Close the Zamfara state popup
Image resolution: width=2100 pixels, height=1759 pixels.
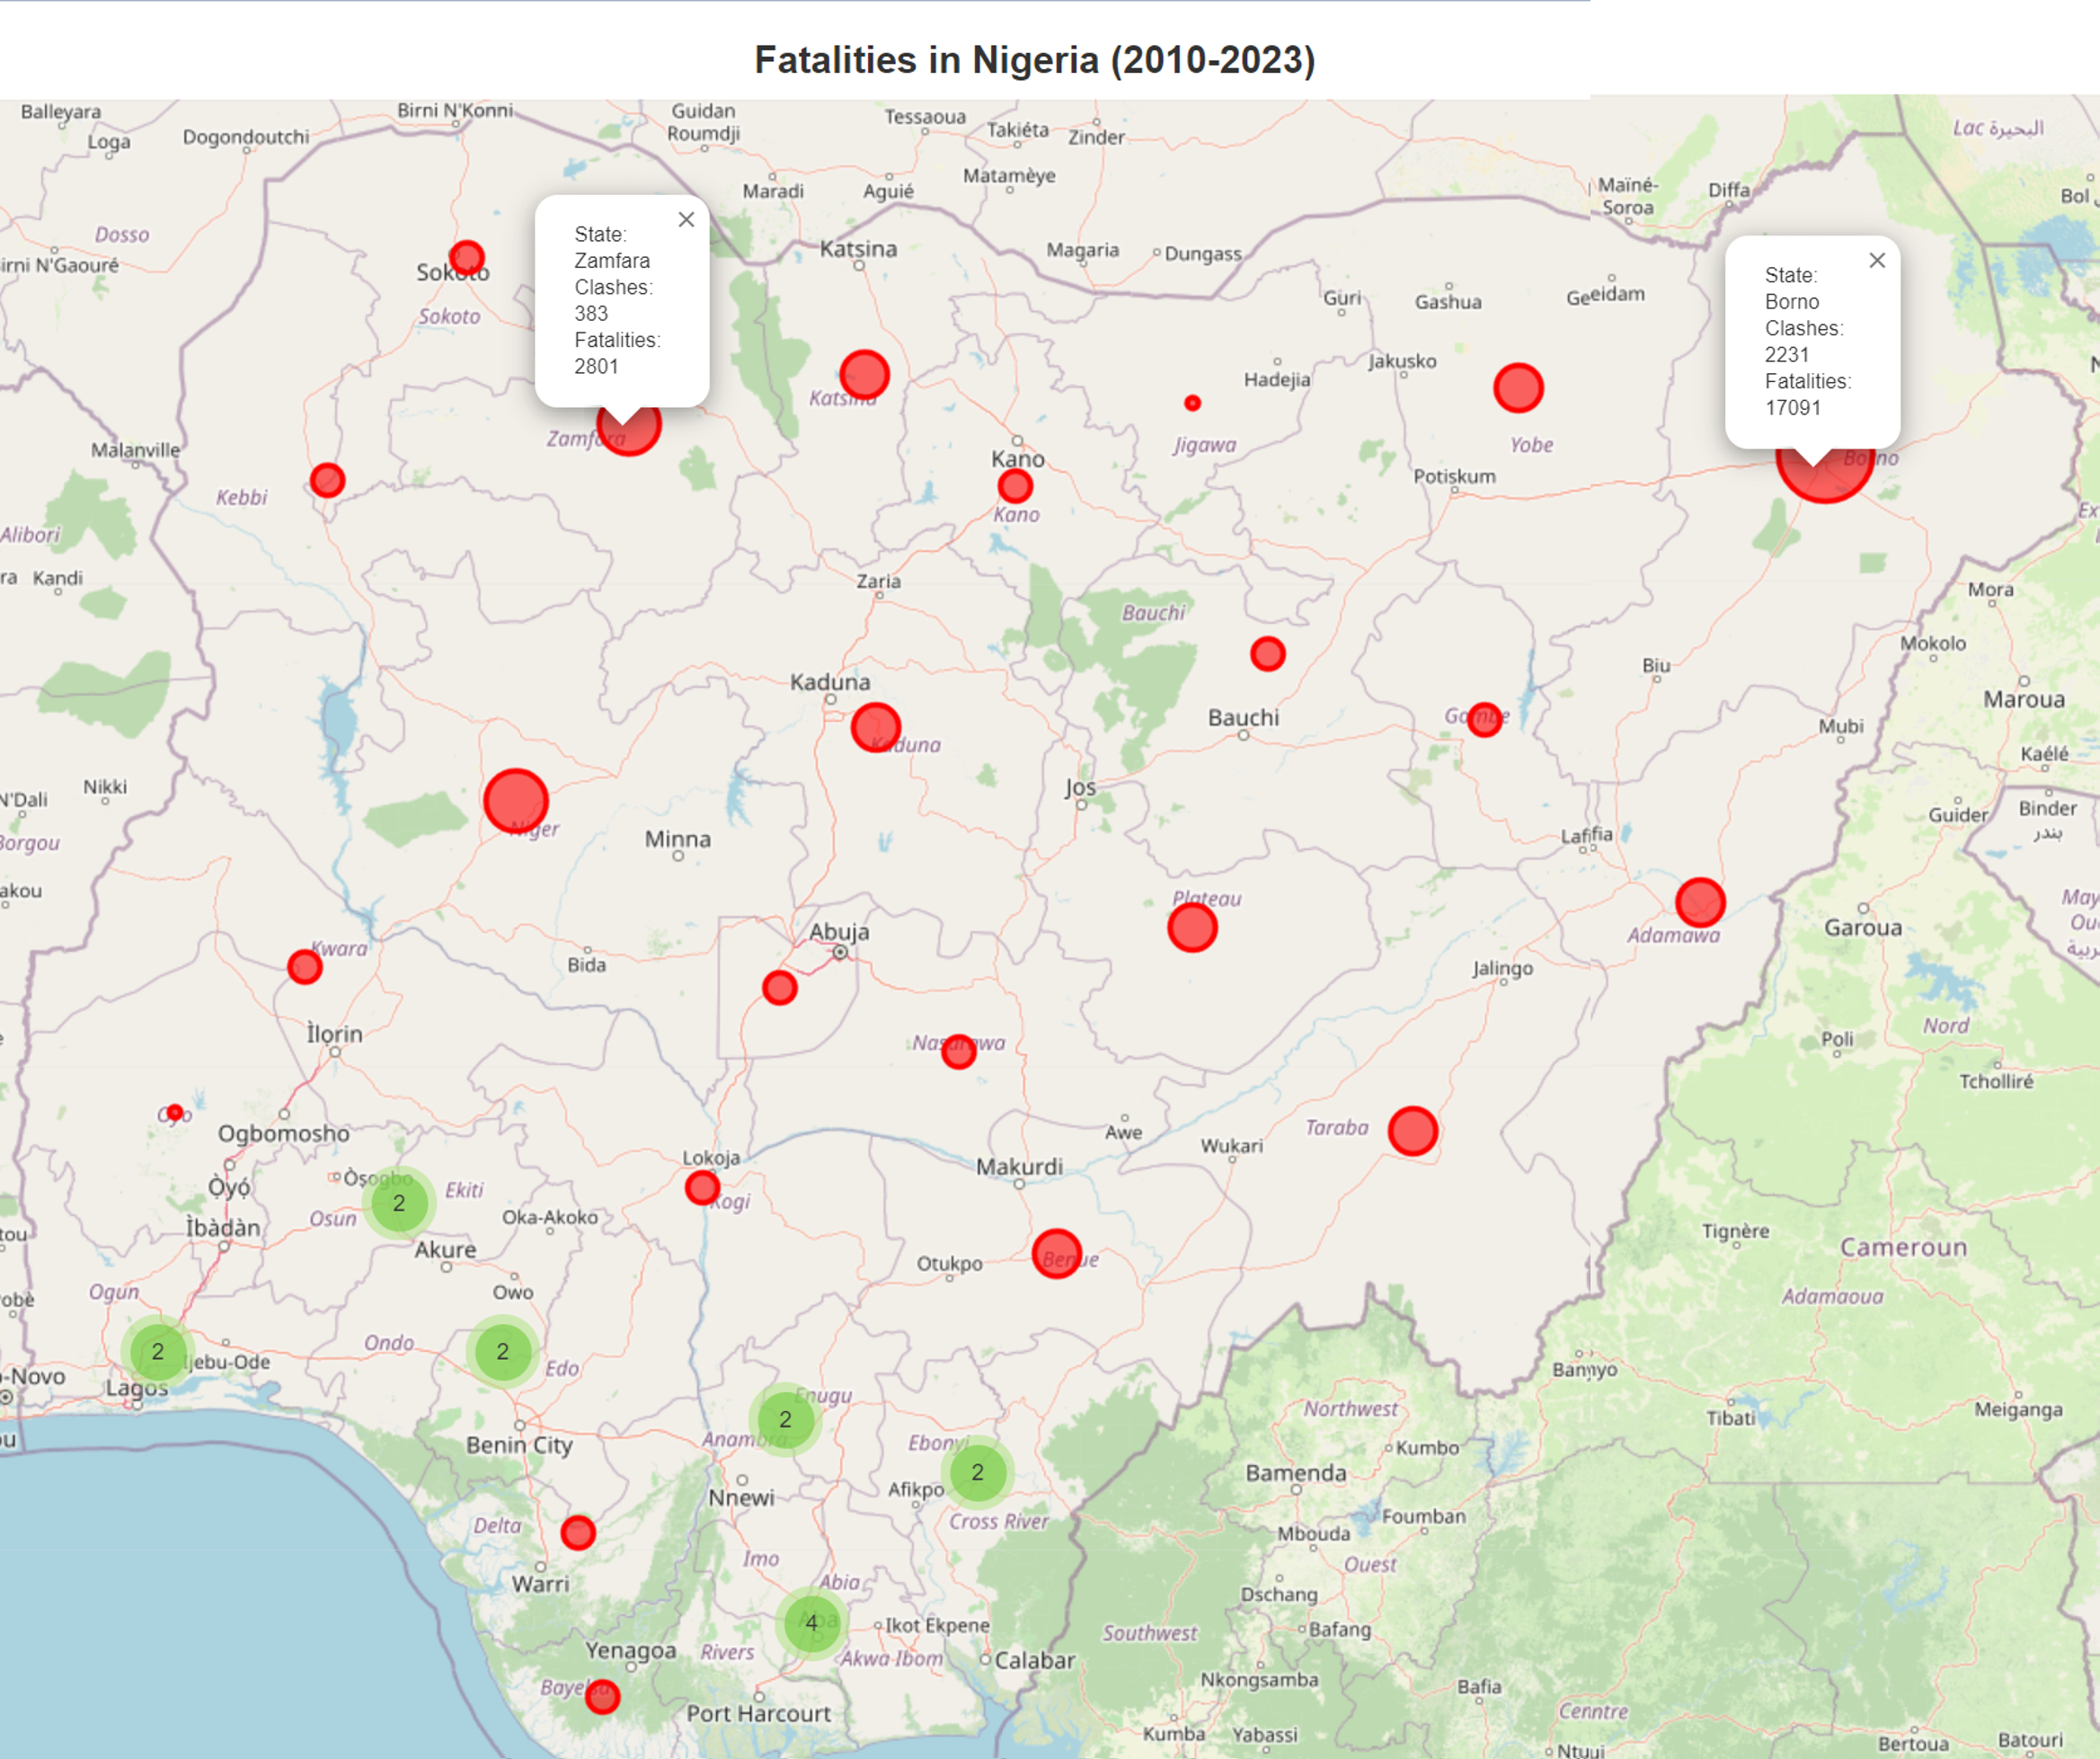coord(686,220)
